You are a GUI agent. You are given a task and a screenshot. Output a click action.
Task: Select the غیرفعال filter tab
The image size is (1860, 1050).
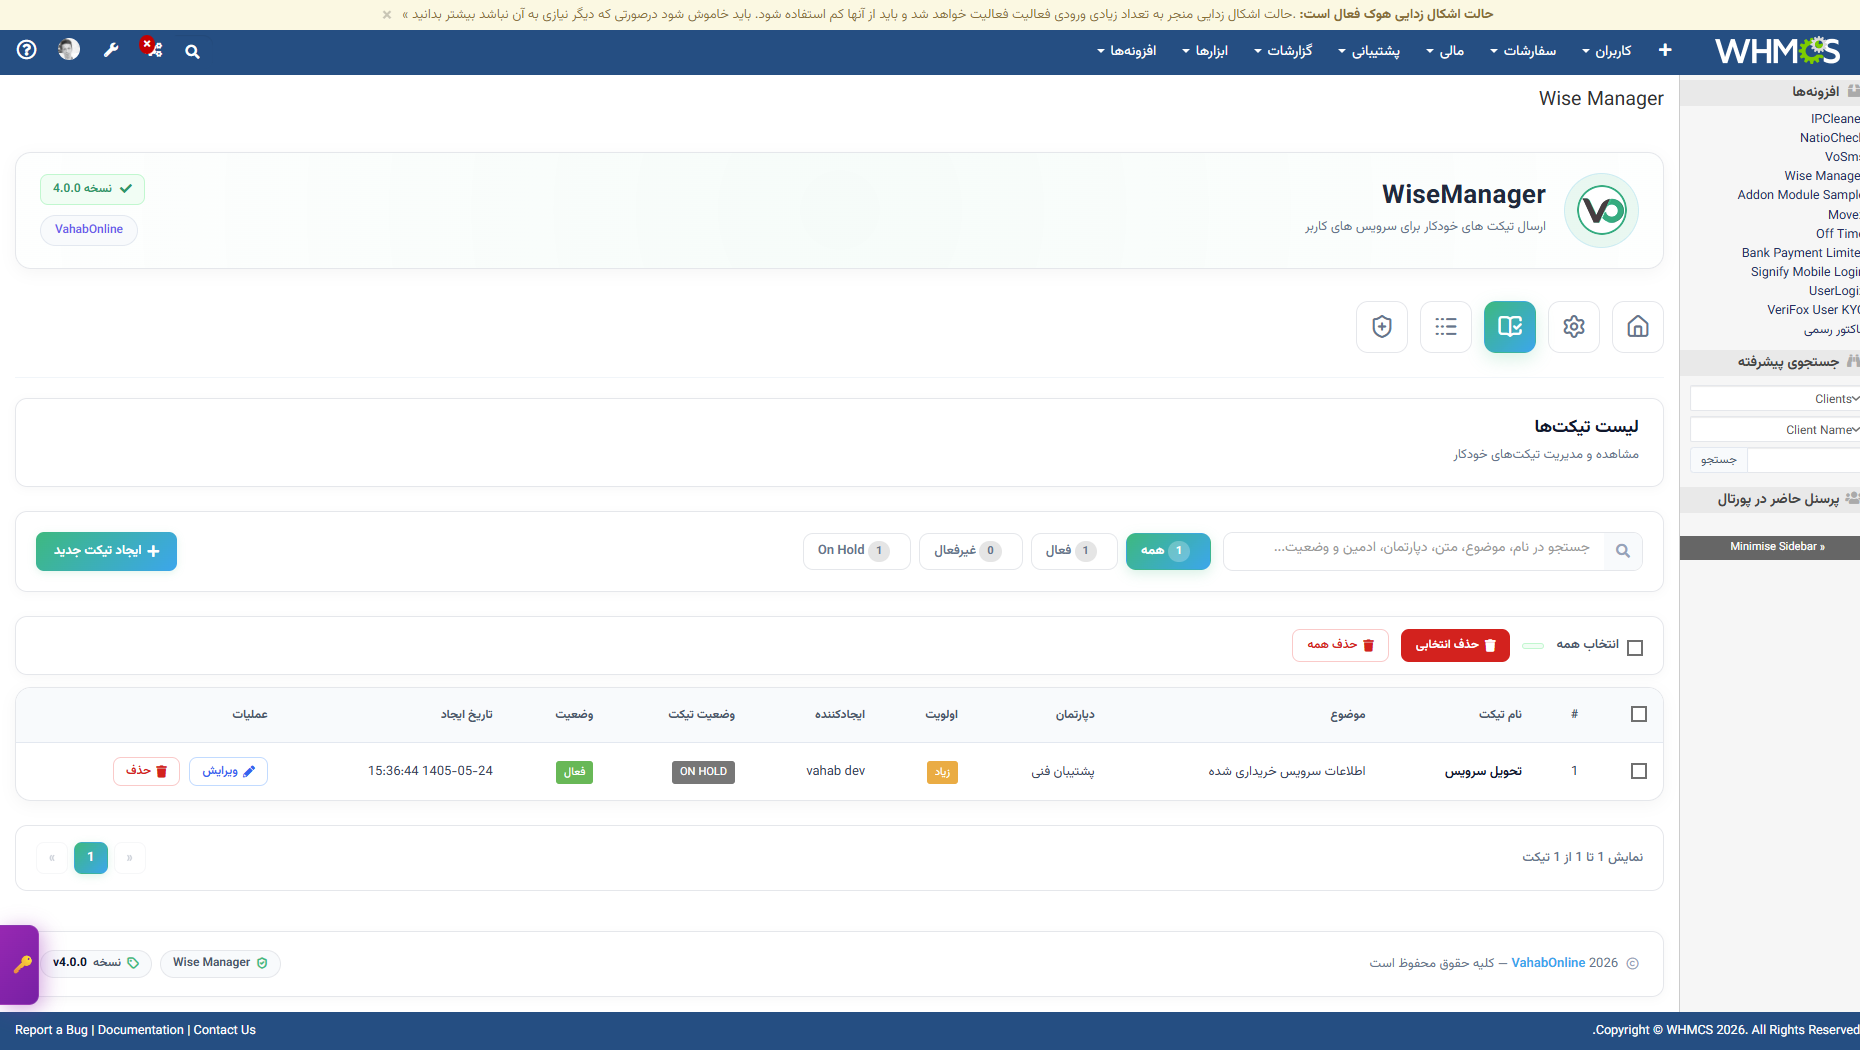(970, 551)
